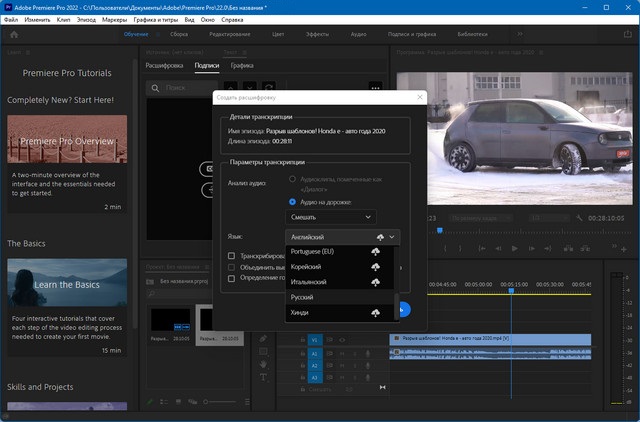Select the 'Аудио на дорожке' radio button
This screenshot has height=422, width=640.
coord(292,201)
